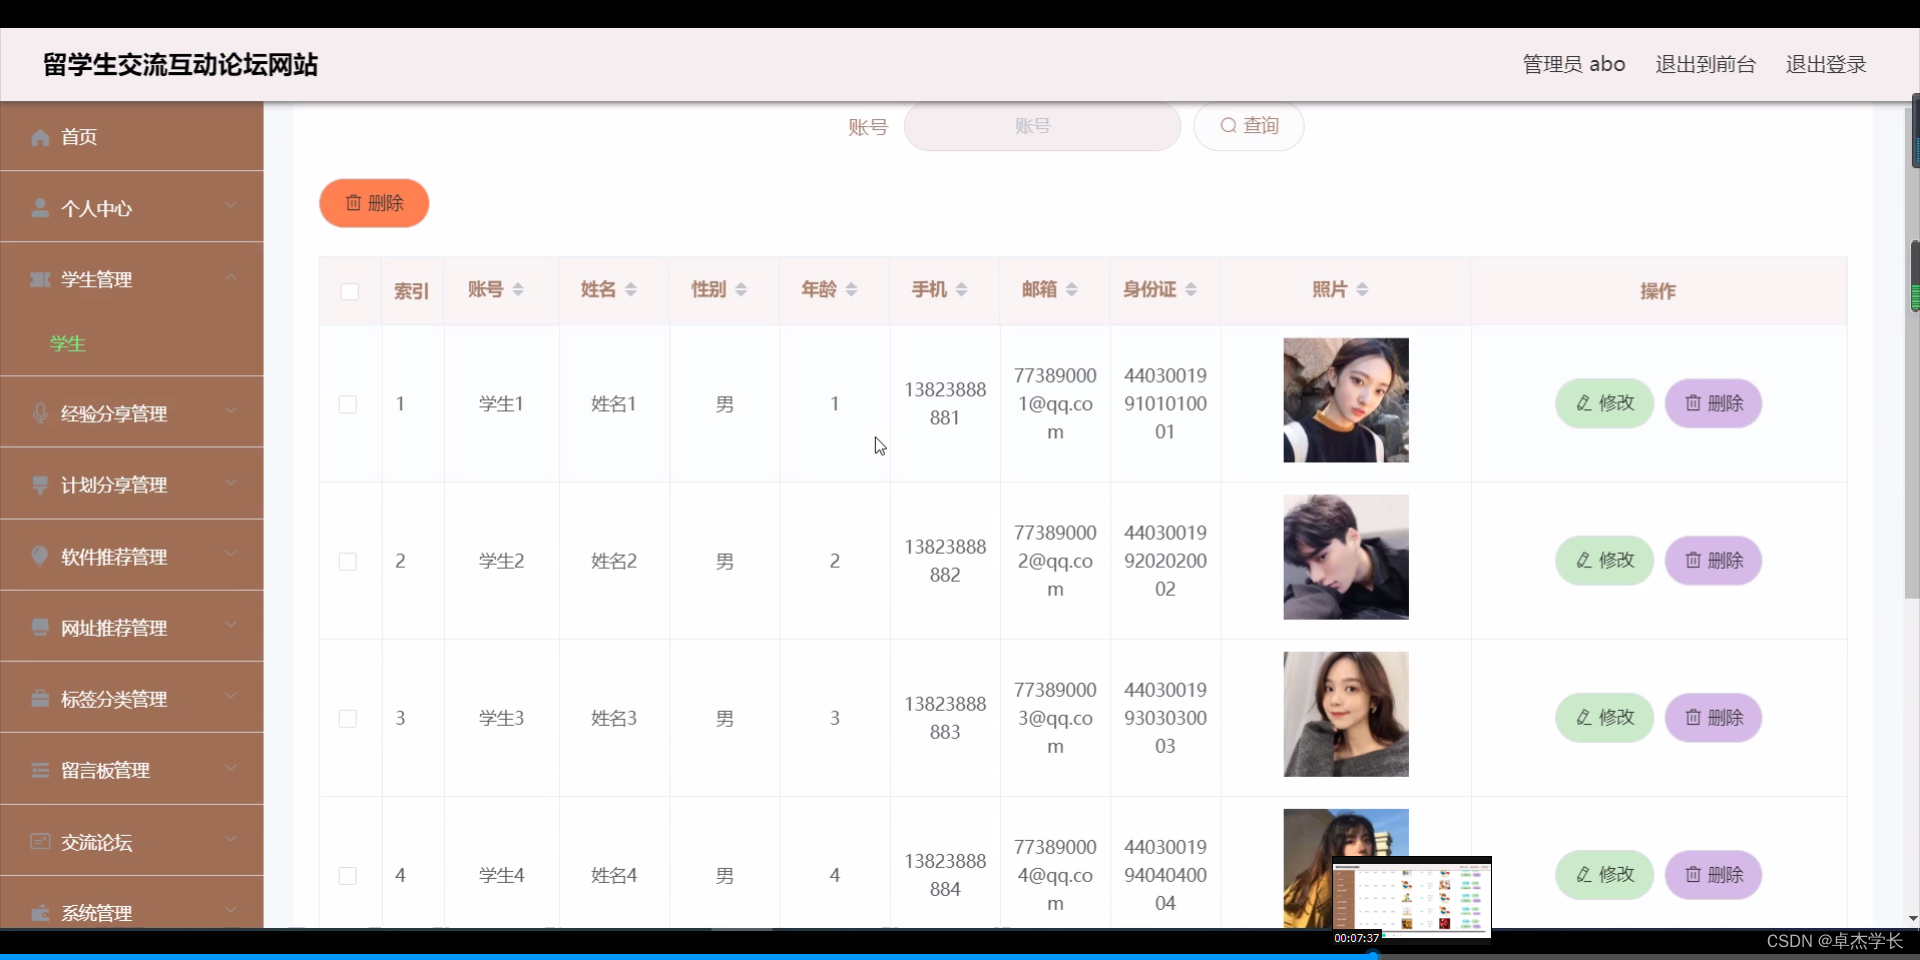Select the 首页 home icon in sidebar
The width and height of the screenshot is (1920, 960).
click(40, 137)
